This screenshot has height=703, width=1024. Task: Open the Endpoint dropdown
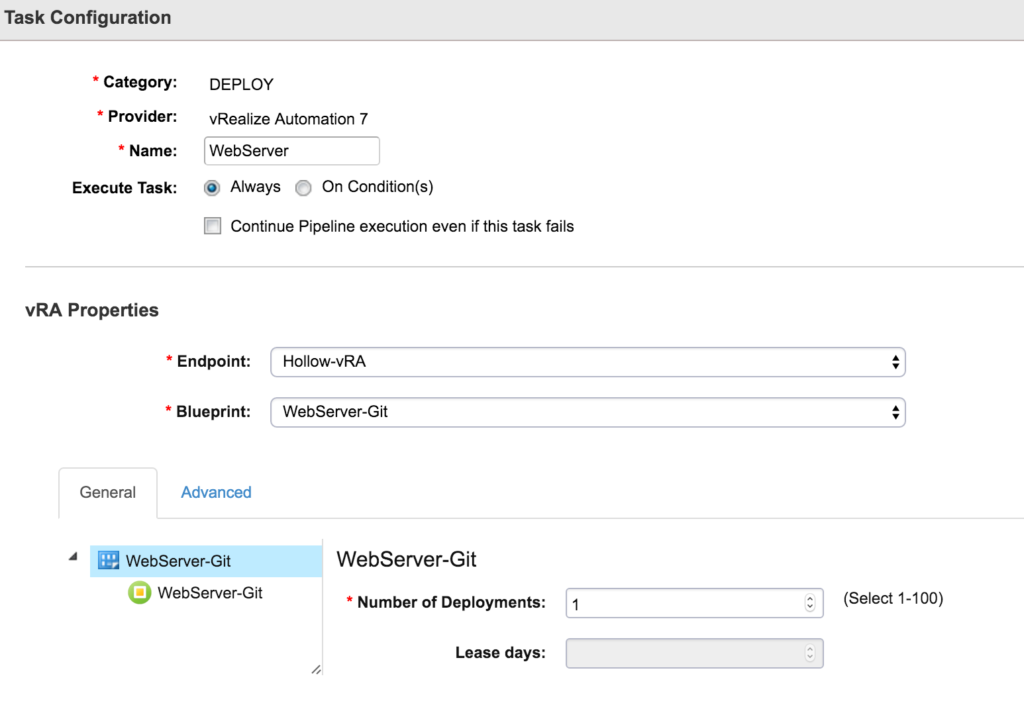tap(587, 362)
